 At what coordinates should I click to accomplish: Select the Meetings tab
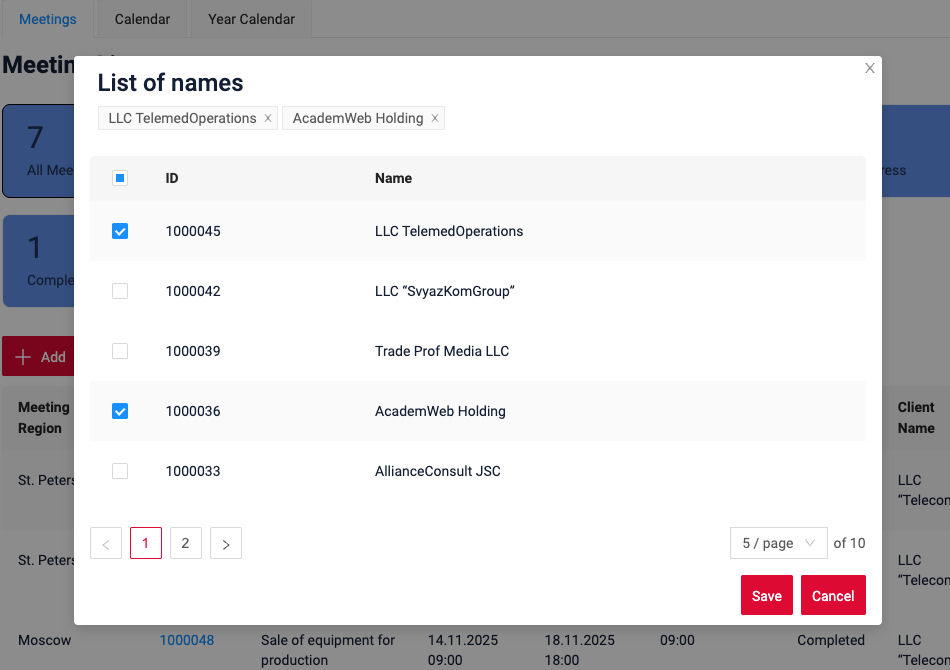pos(48,19)
